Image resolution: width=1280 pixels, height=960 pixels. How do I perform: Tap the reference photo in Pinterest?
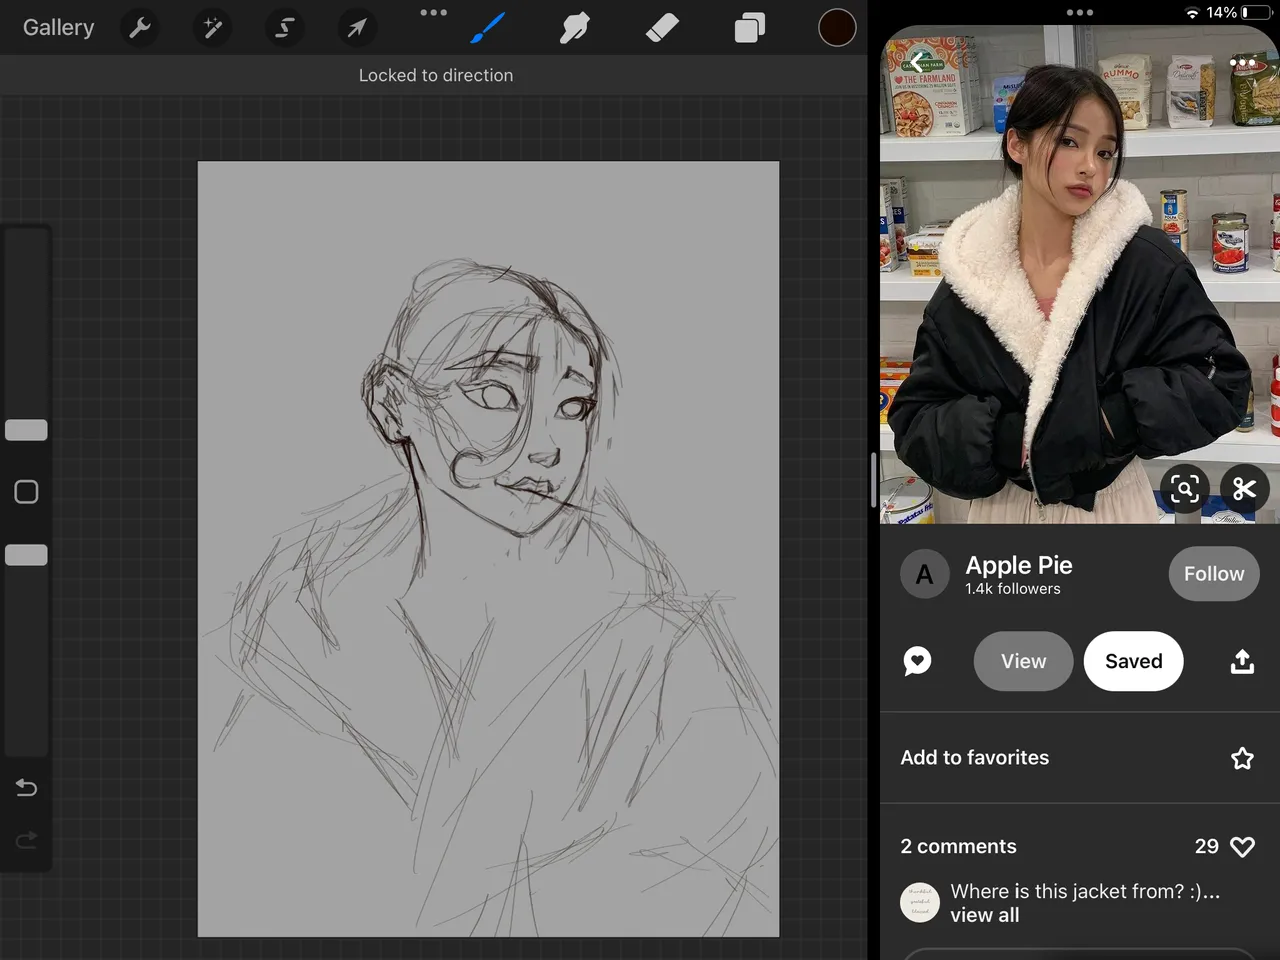tap(1080, 275)
